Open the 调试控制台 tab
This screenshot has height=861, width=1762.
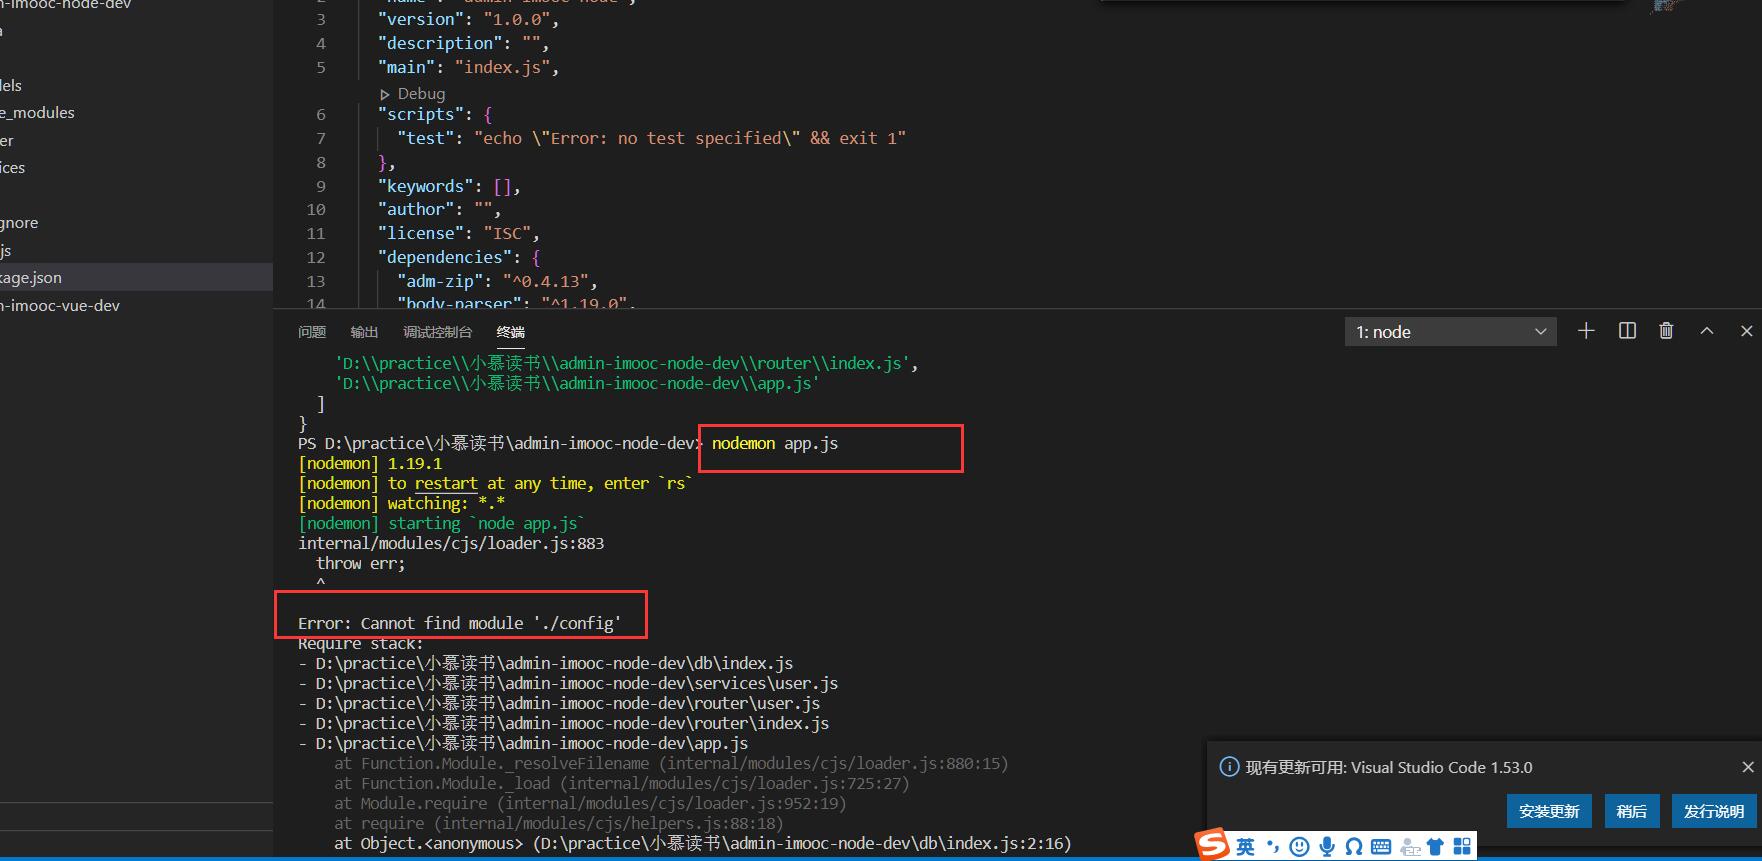pyautogui.click(x=437, y=332)
